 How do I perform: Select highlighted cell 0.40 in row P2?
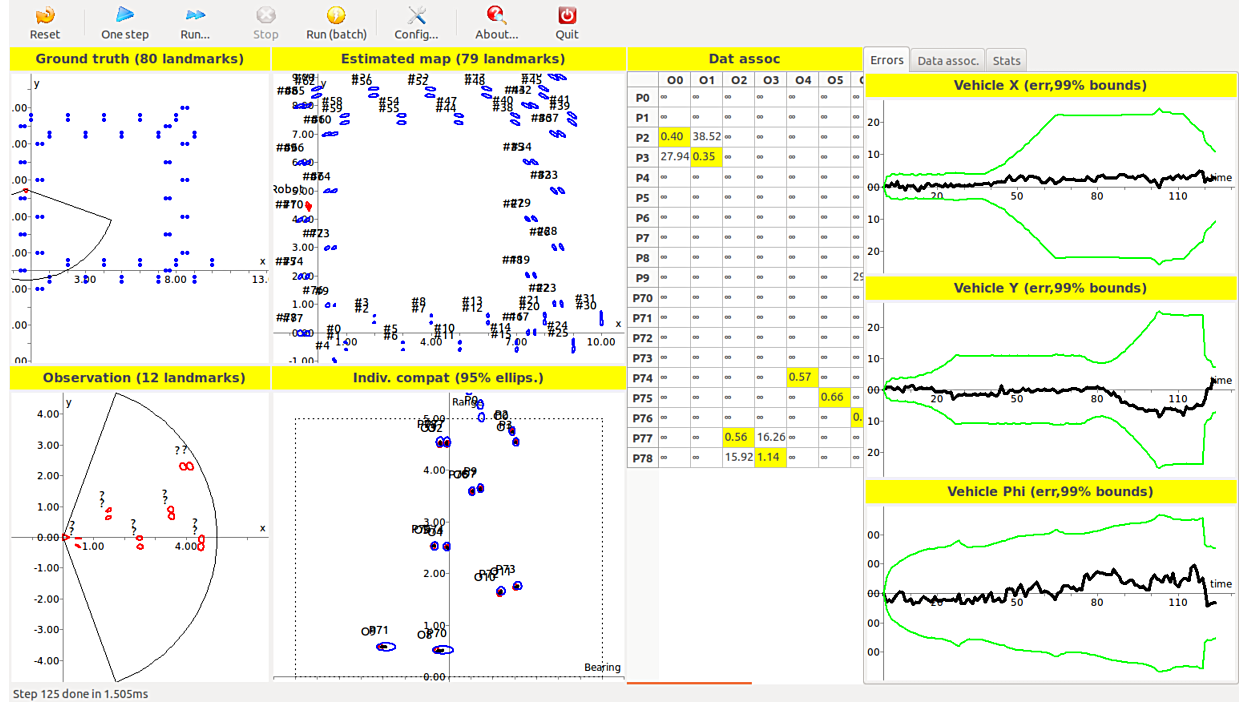673,137
